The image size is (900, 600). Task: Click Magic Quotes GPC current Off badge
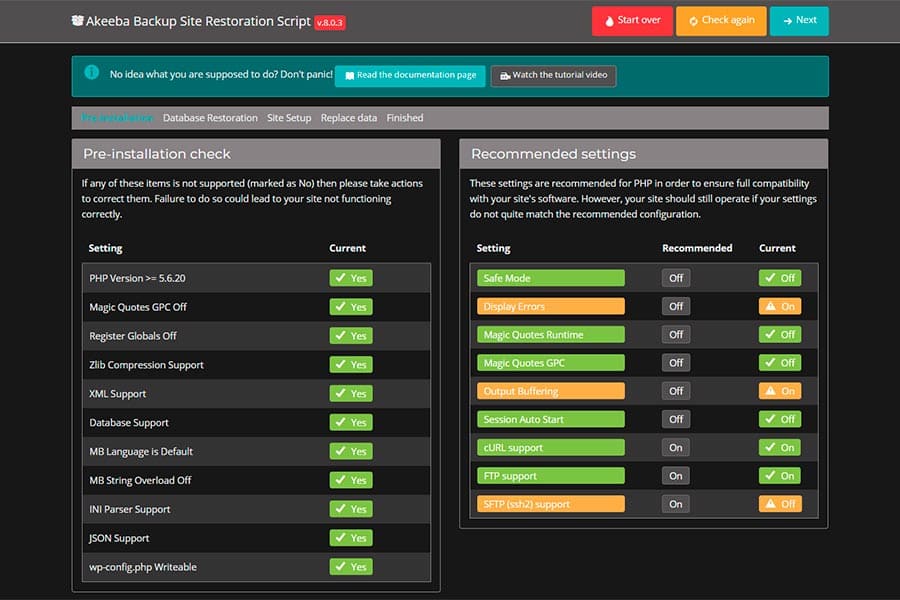click(779, 363)
